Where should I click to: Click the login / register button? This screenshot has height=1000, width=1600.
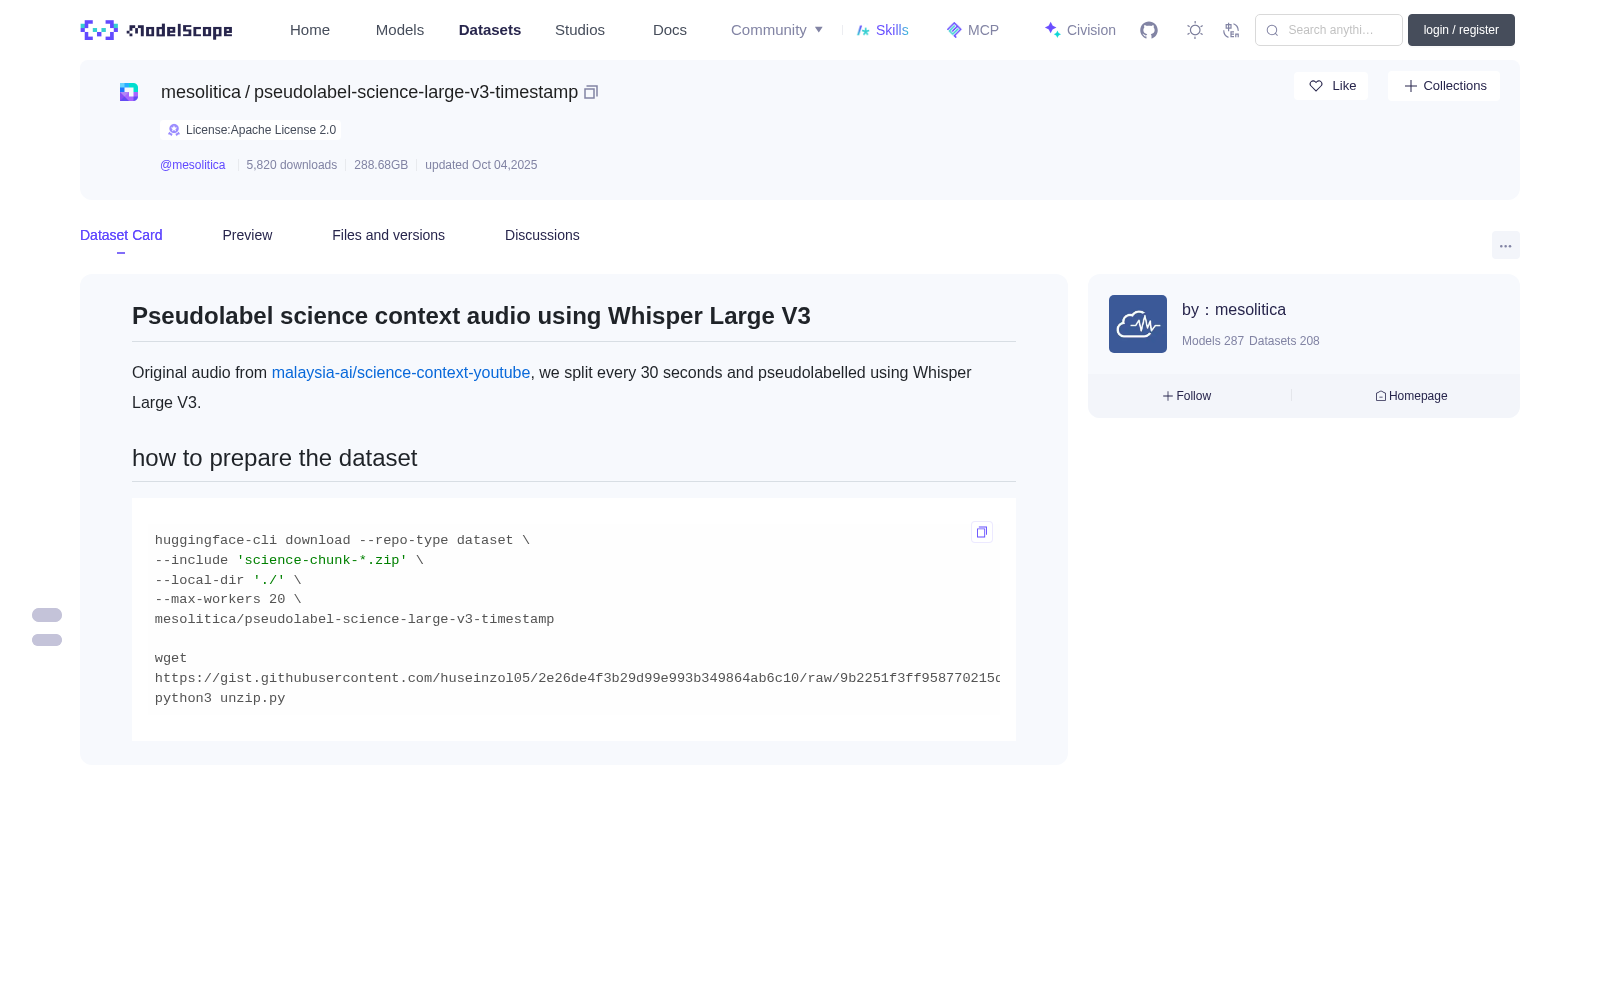(1461, 30)
